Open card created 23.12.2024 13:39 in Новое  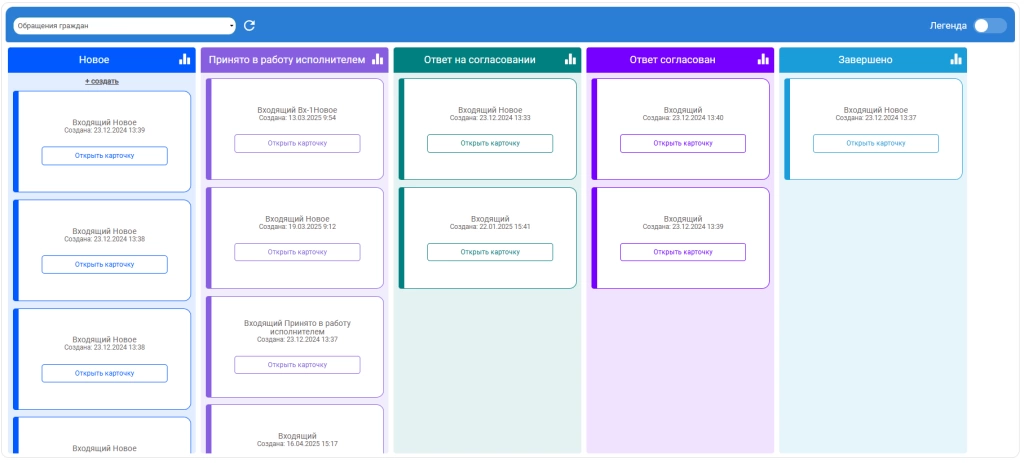point(104,155)
